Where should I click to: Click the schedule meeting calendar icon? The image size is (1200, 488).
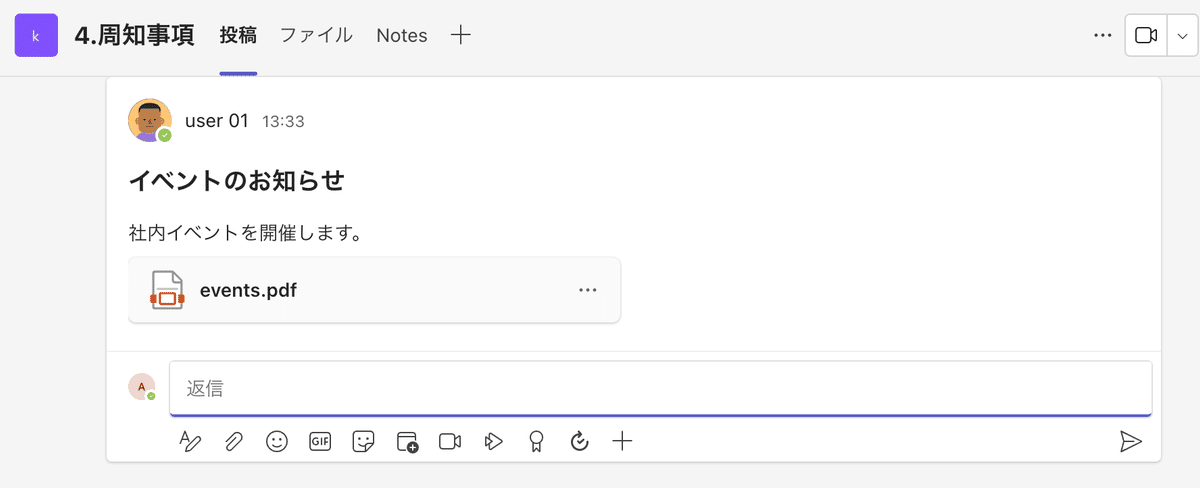407,441
